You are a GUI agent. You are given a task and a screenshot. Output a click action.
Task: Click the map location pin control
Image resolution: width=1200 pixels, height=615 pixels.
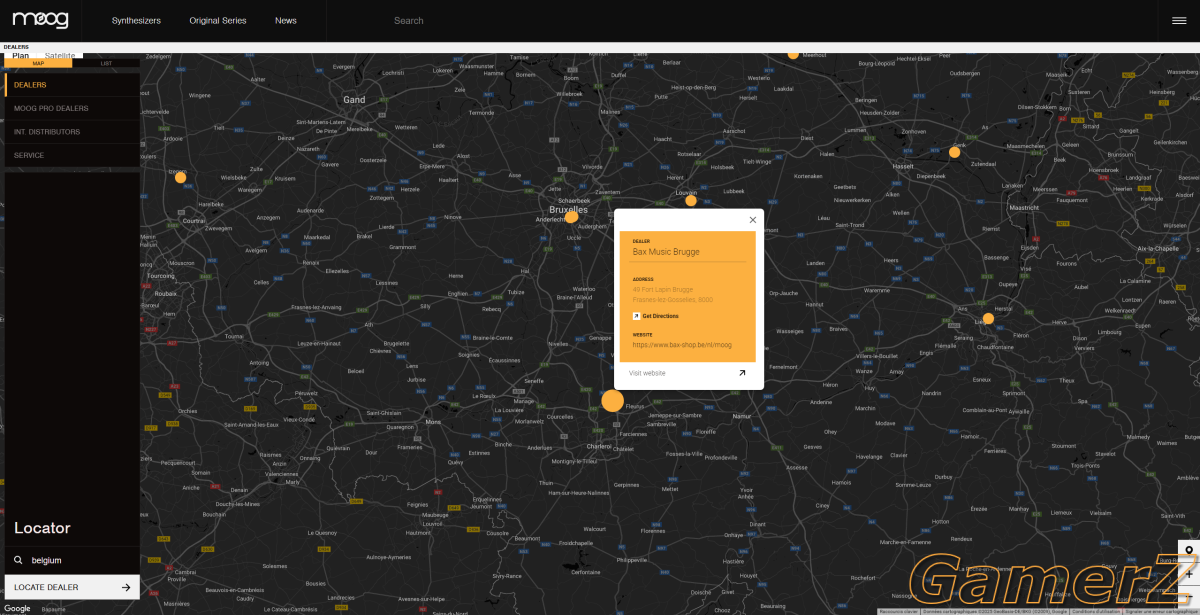coord(1188,551)
